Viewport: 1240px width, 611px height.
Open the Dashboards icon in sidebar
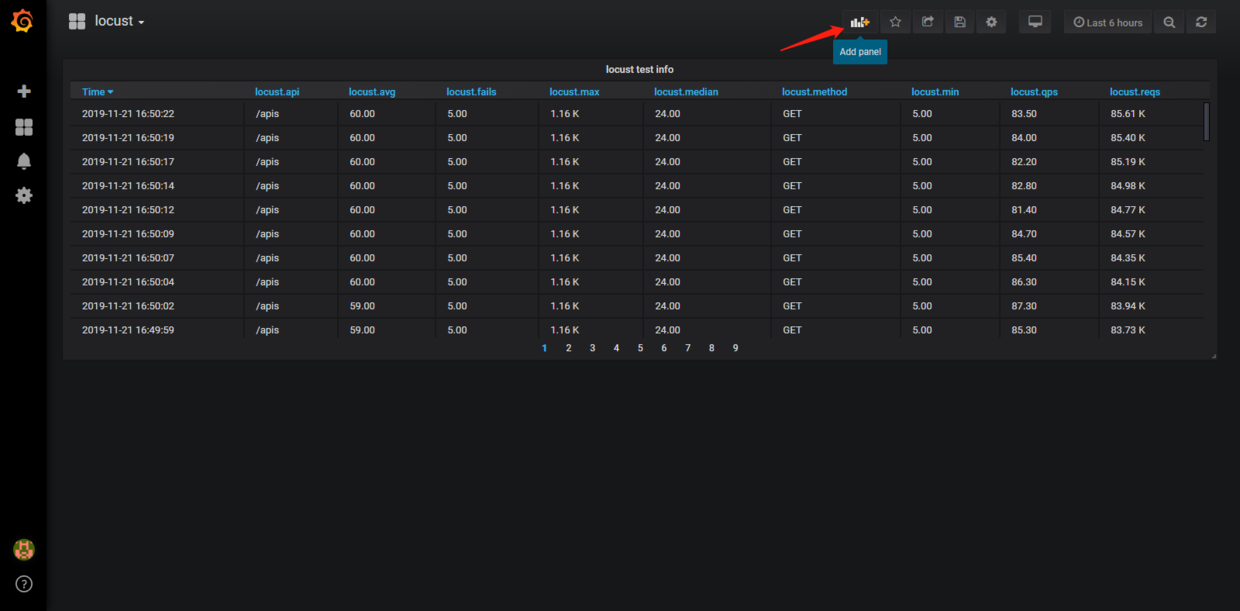[x=24, y=127]
